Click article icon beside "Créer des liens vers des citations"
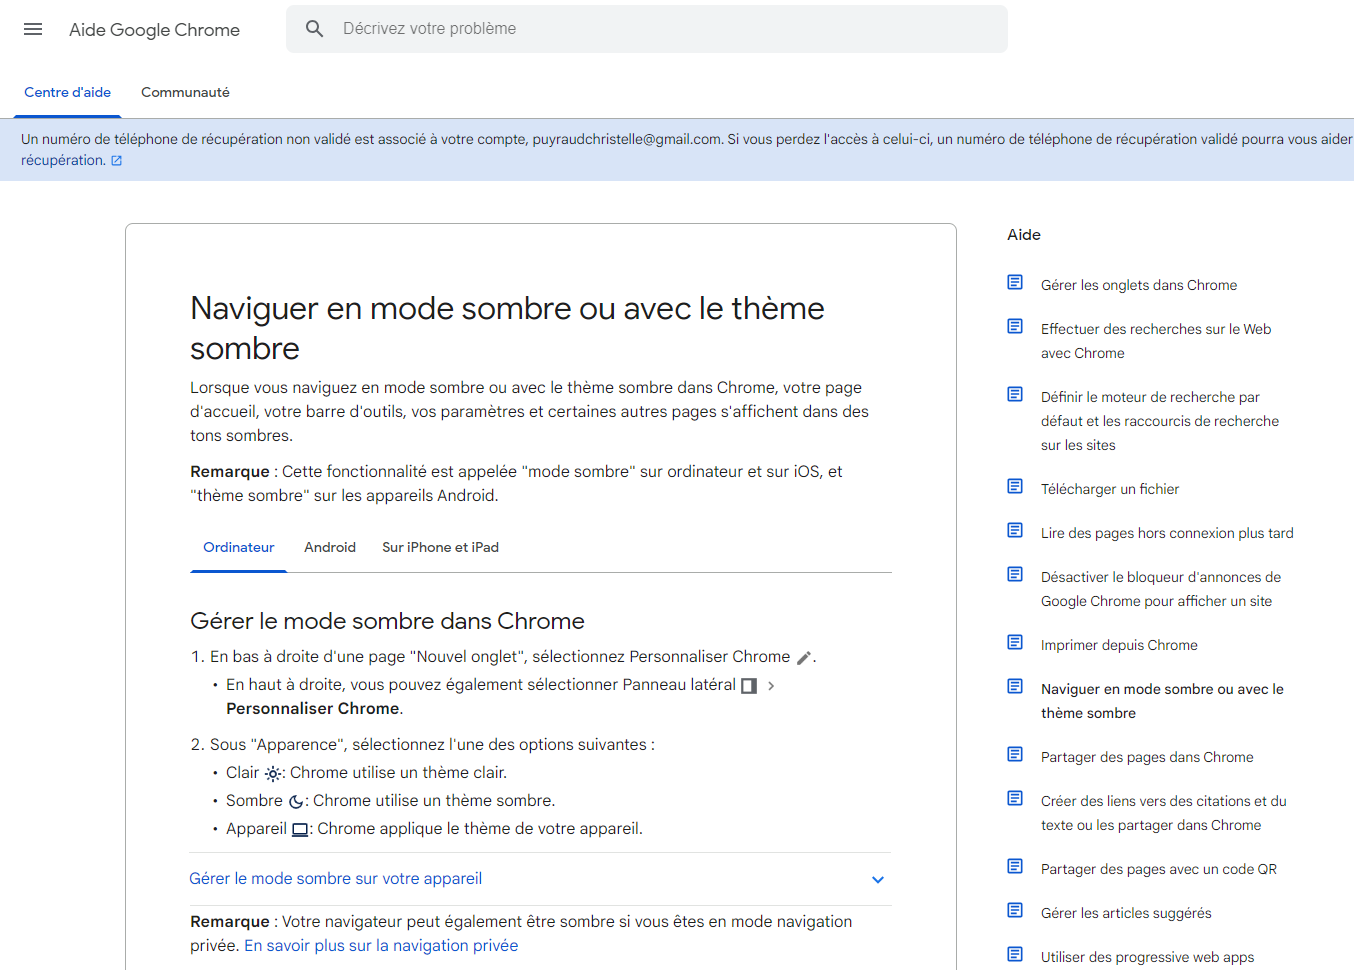This screenshot has width=1354, height=970. pyautogui.click(x=1015, y=799)
